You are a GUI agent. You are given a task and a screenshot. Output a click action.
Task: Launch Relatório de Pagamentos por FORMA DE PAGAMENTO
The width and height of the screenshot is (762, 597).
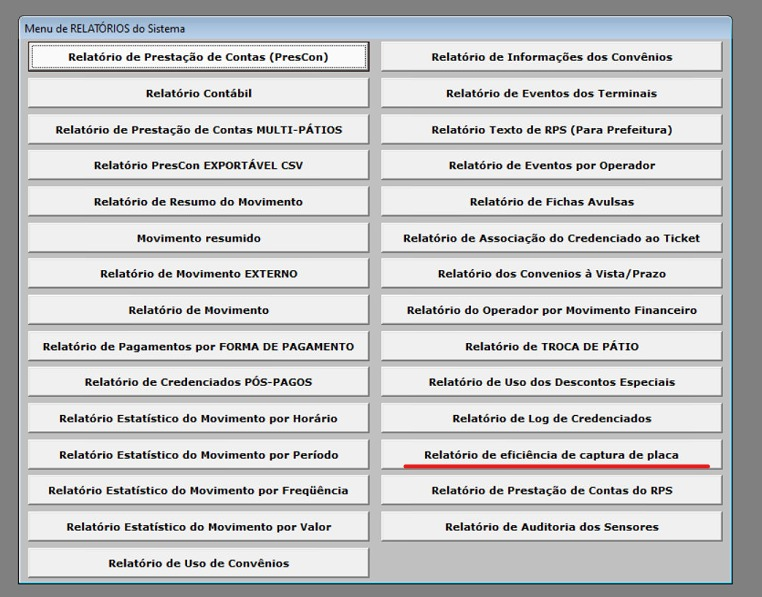click(198, 347)
